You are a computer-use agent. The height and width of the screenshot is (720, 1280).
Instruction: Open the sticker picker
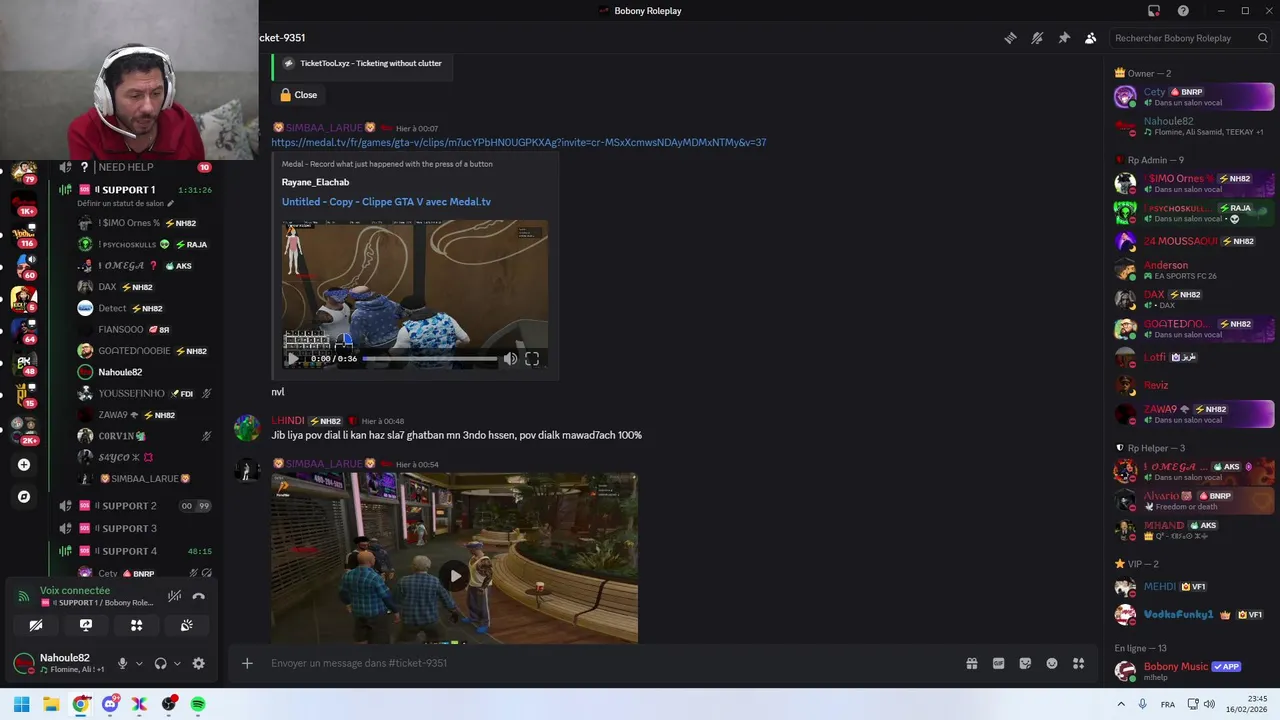(1025, 663)
